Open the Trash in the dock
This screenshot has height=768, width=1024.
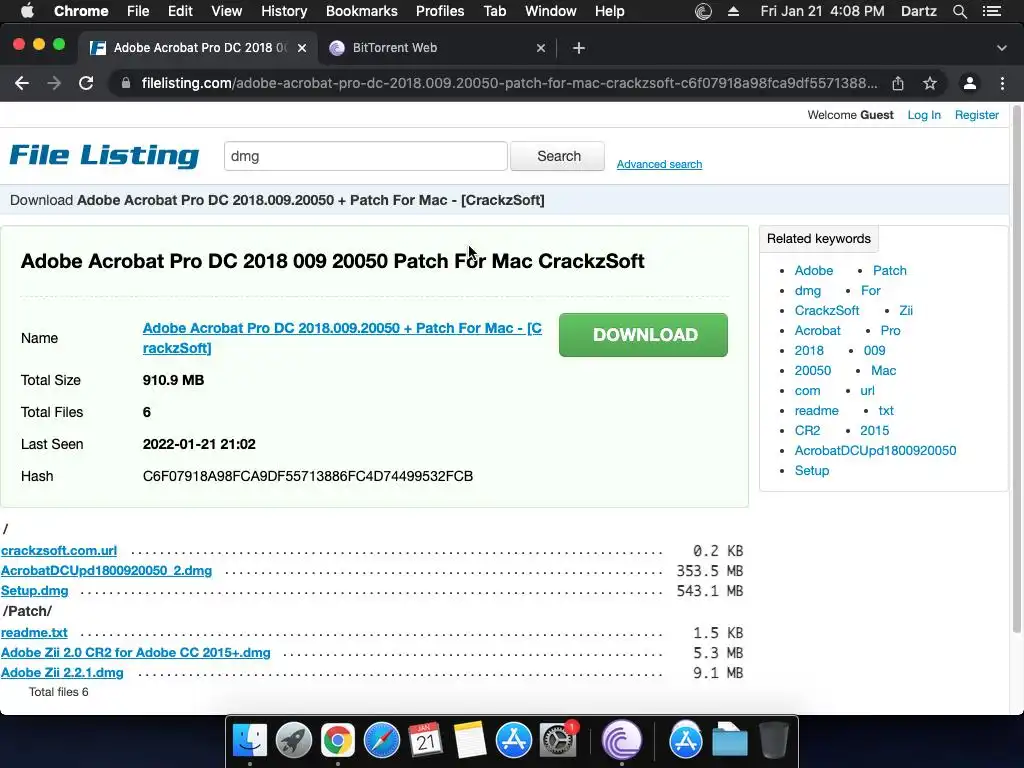pos(773,741)
